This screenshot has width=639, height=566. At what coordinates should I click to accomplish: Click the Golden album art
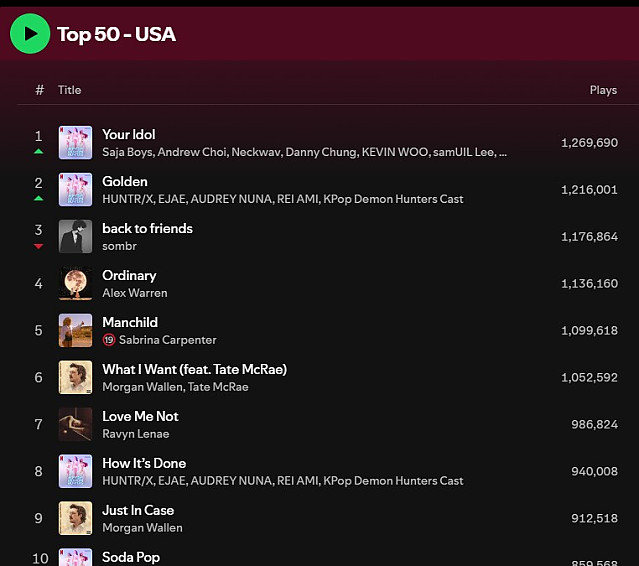coord(75,190)
